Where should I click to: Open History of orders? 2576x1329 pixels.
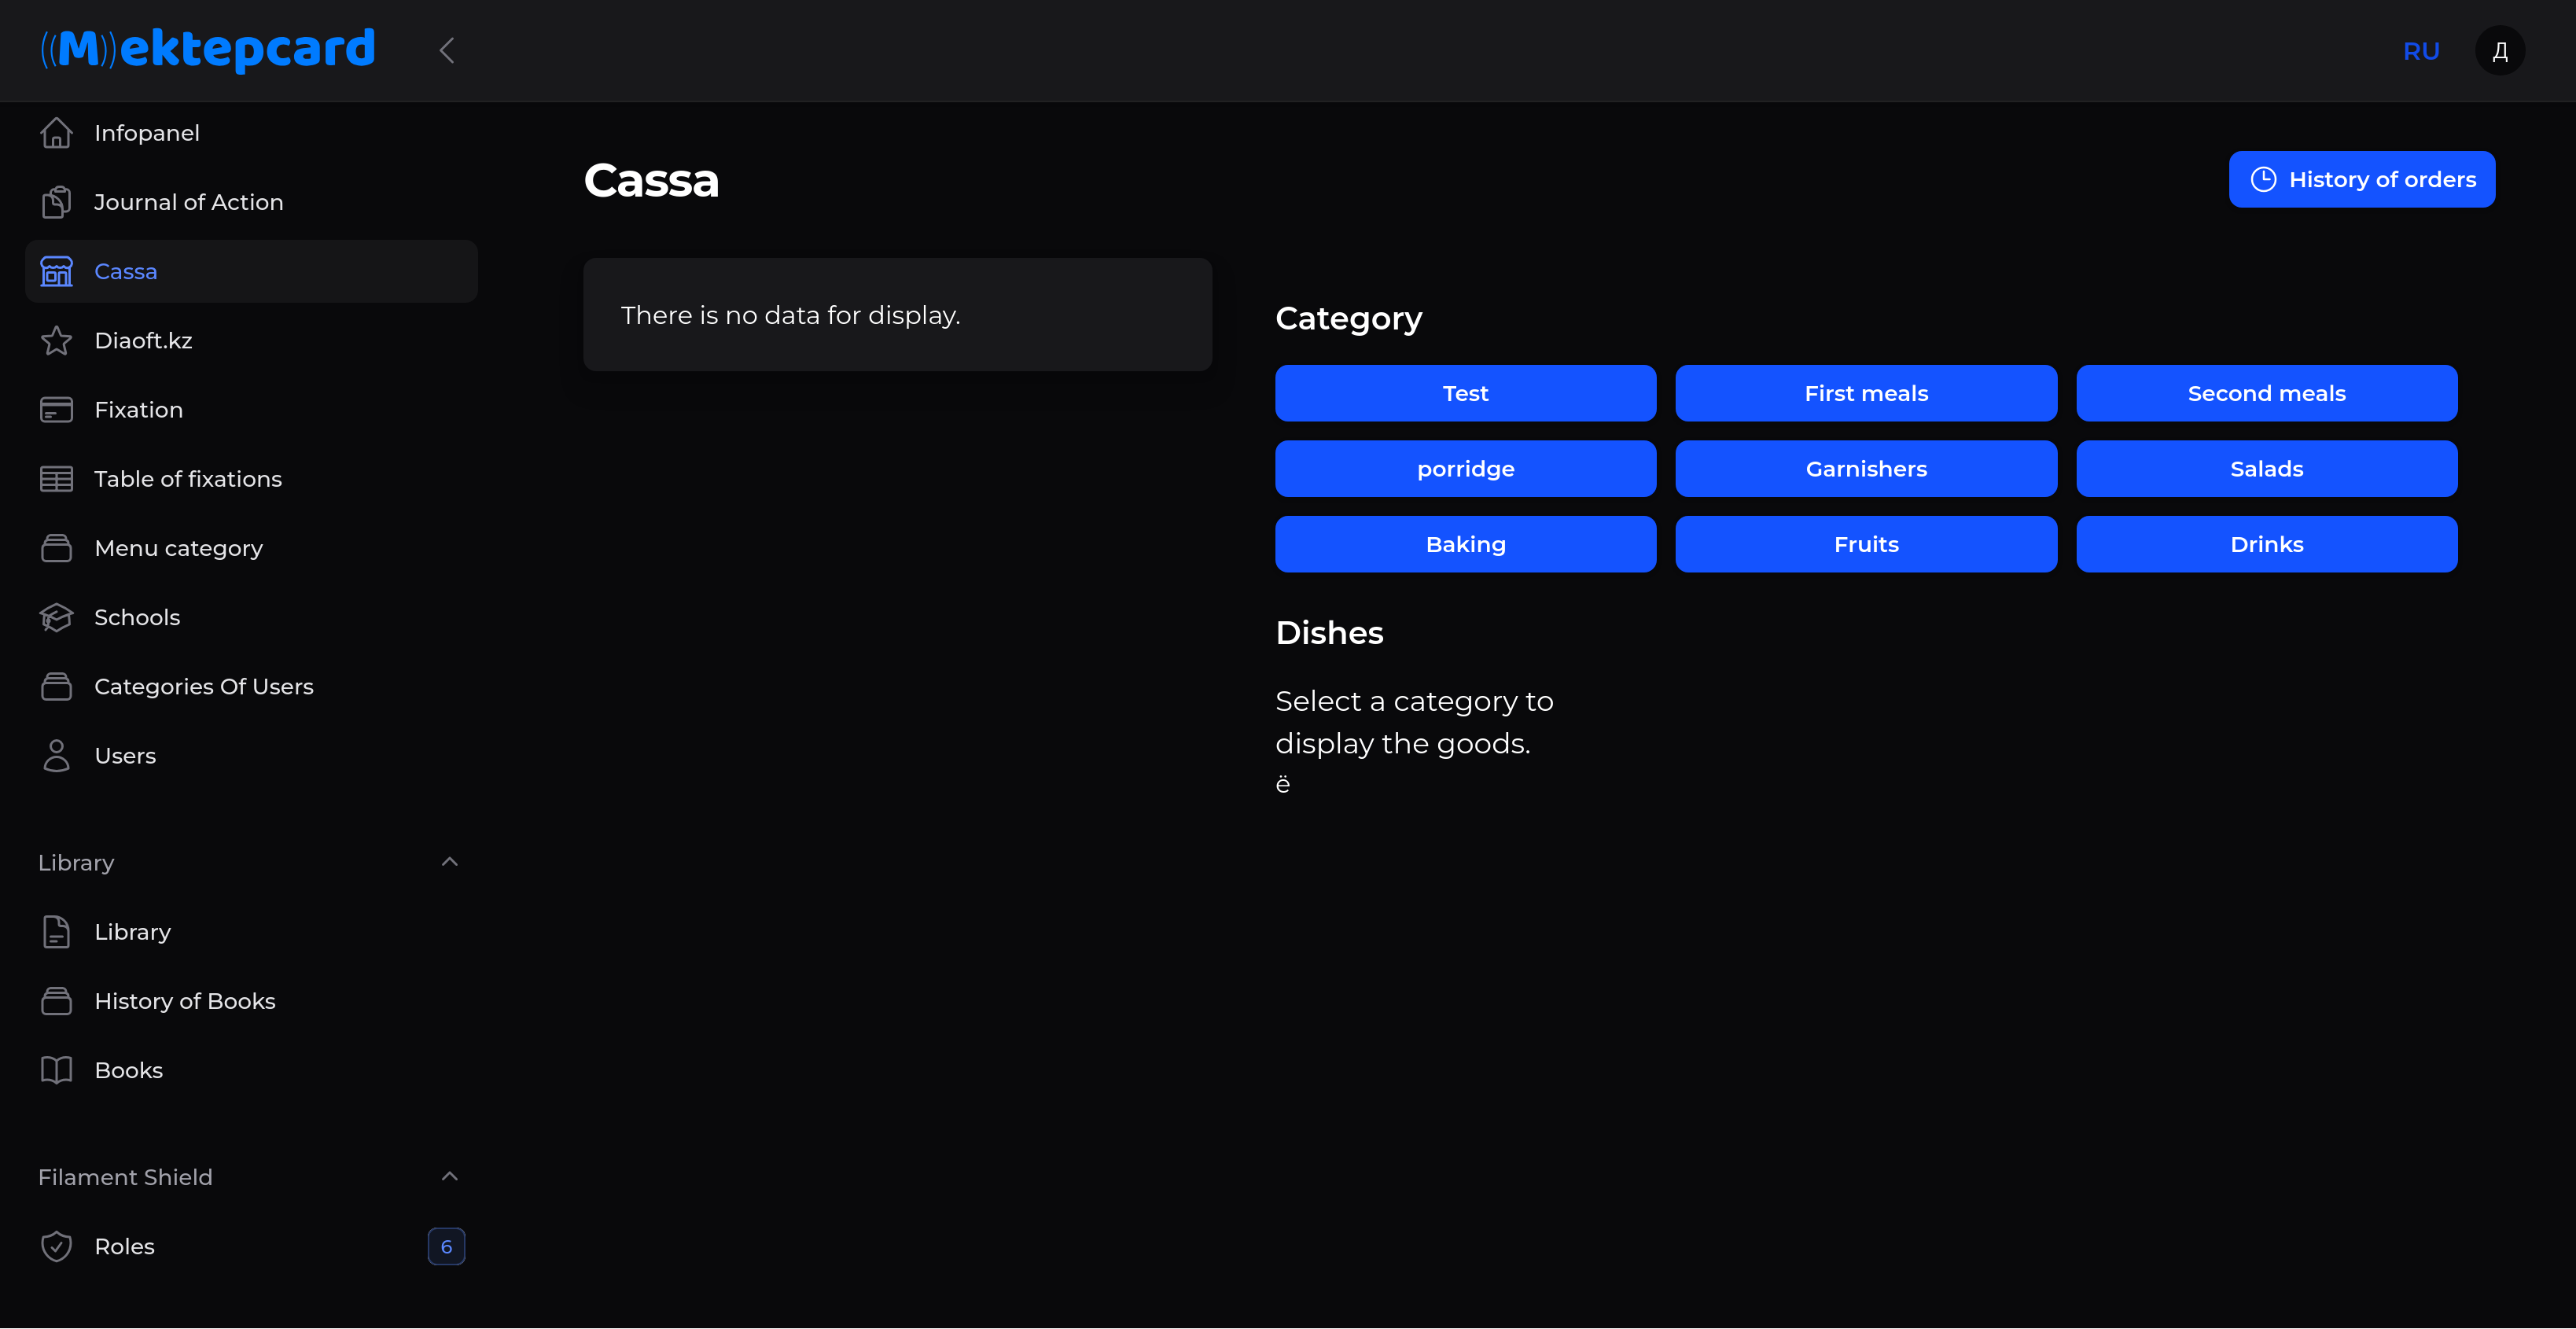tap(2361, 180)
